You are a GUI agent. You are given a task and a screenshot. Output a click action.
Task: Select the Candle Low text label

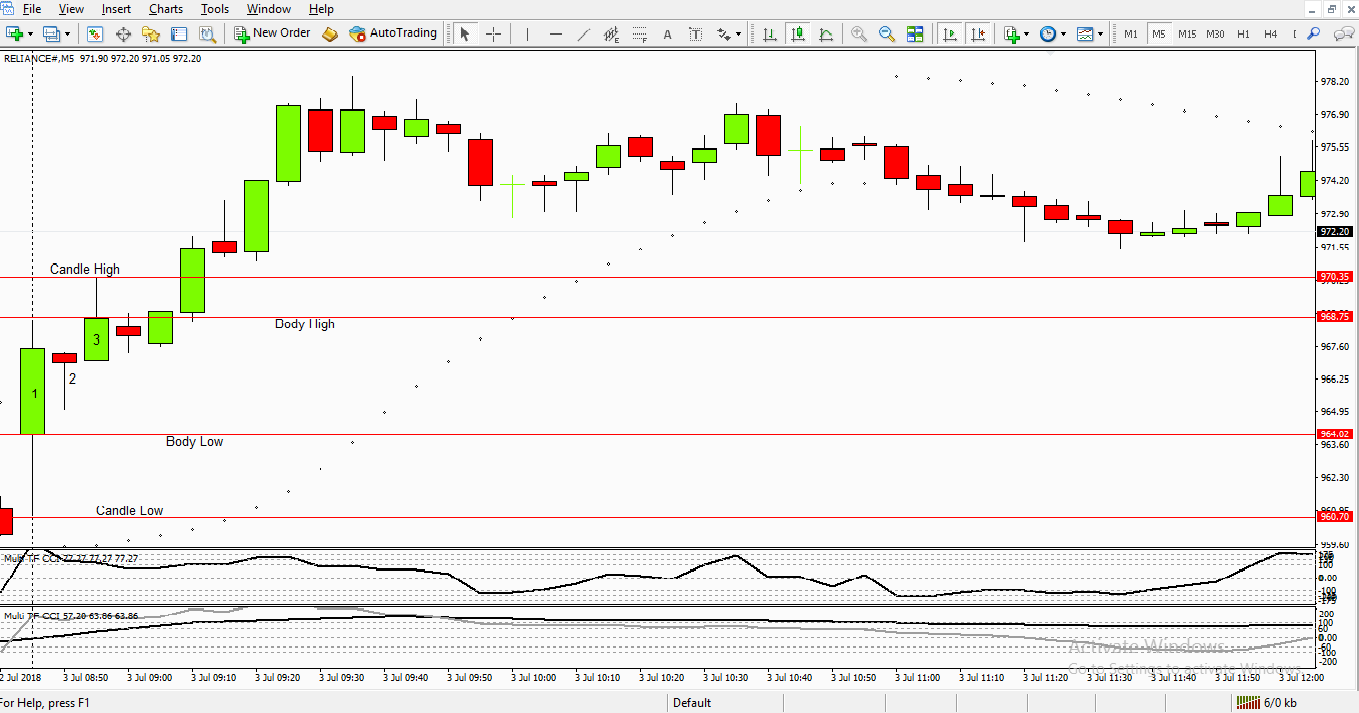pyautogui.click(x=129, y=511)
